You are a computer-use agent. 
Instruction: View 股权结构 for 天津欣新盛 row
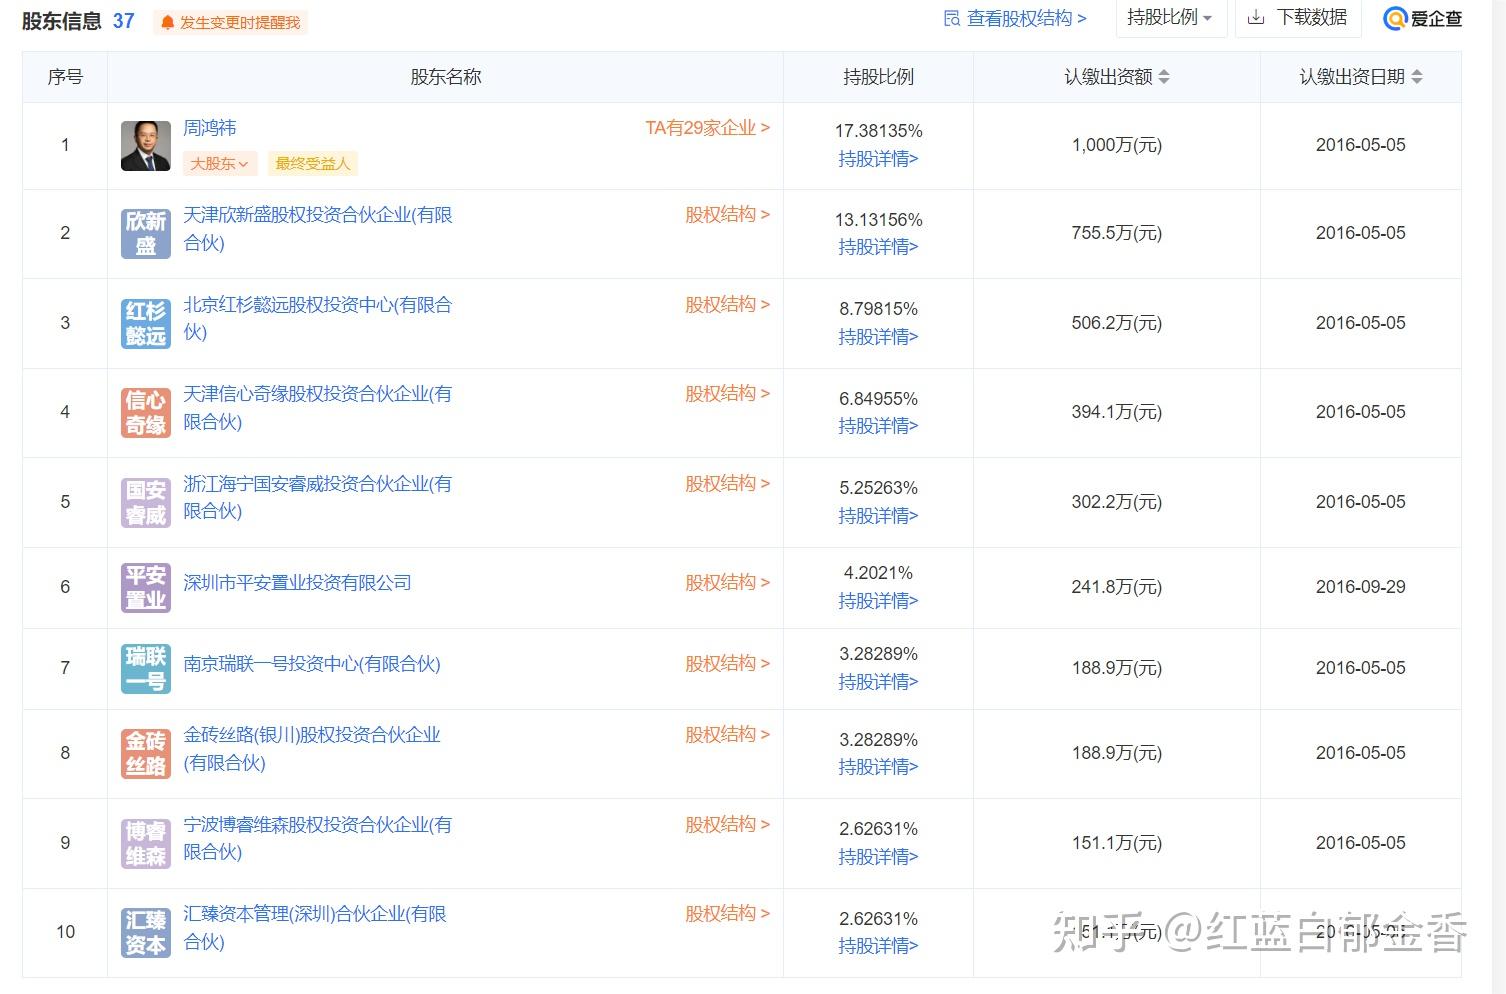728,215
